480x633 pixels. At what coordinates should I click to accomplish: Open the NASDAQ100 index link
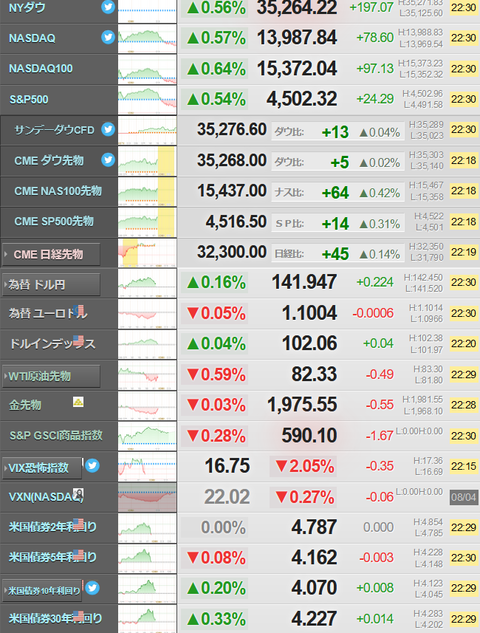(x=41, y=69)
